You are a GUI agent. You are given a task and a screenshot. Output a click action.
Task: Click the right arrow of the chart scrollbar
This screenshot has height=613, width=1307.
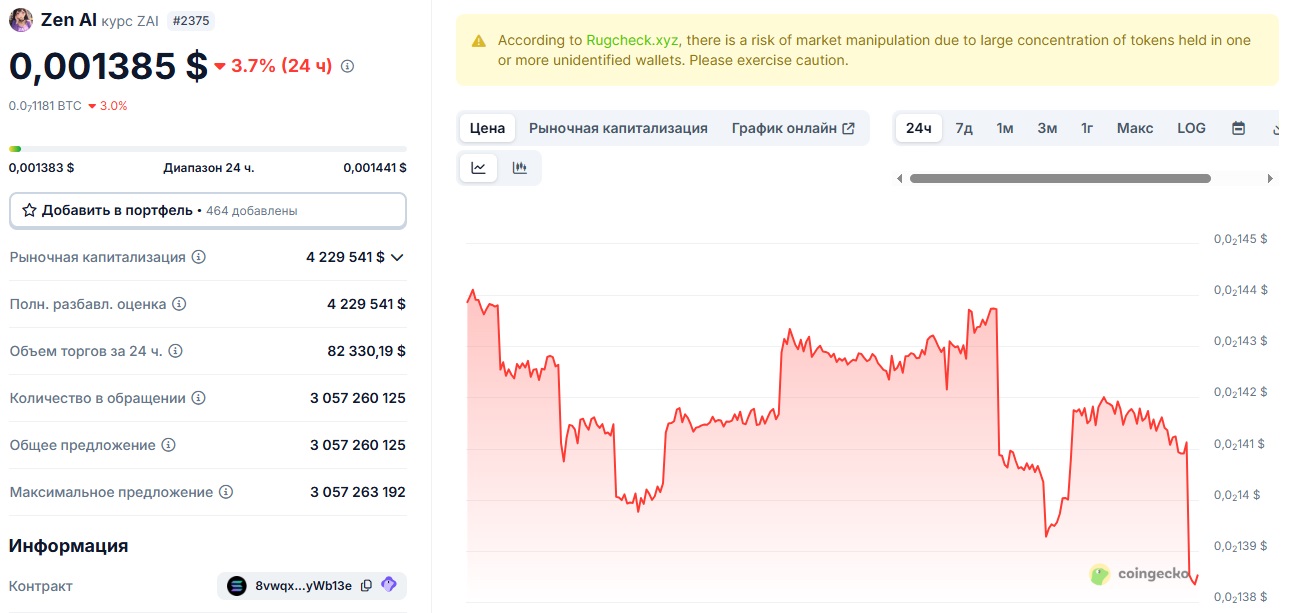click(1271, 179)
